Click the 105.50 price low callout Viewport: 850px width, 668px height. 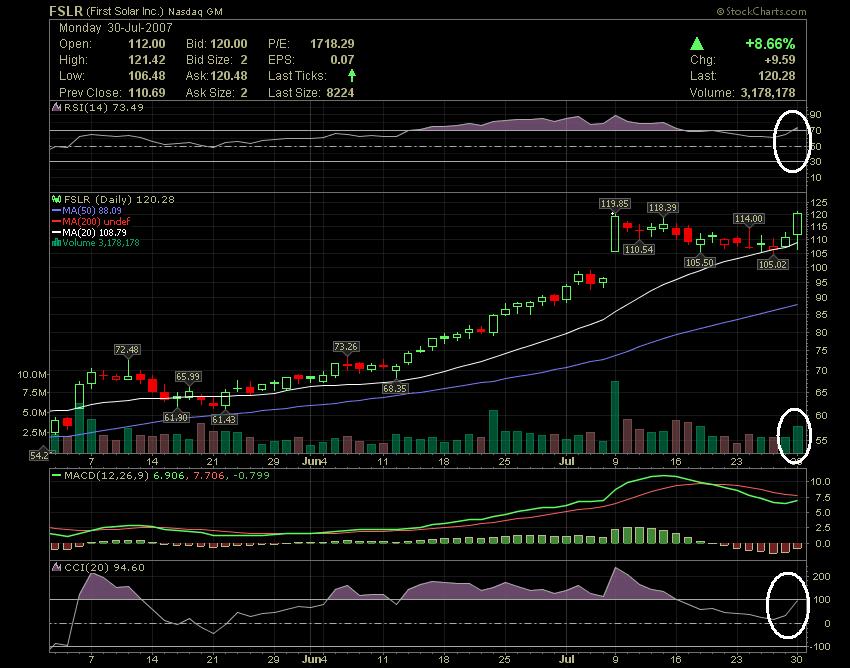(699, 262)
